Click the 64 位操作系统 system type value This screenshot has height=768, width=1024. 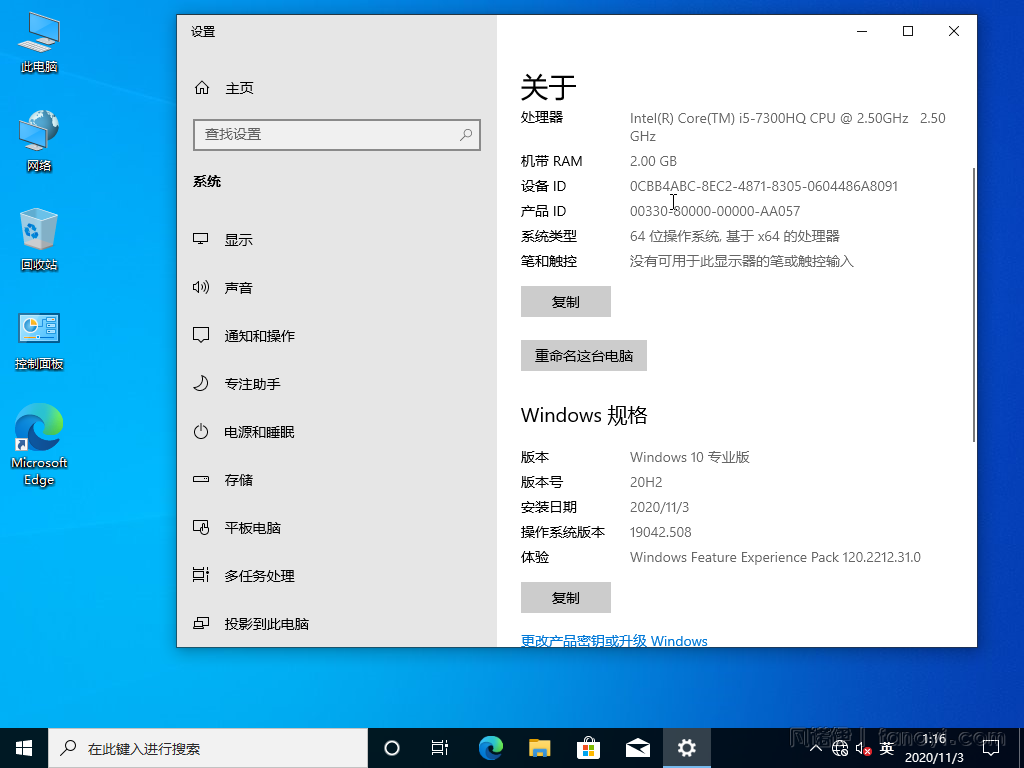735,236
